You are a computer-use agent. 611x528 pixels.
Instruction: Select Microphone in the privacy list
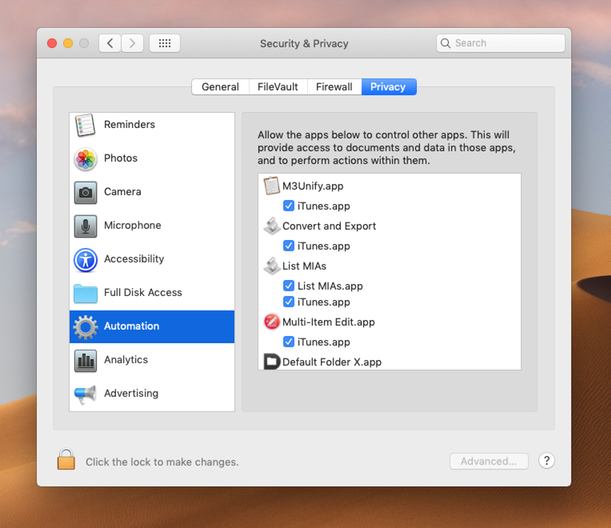(x=152, y=226)
